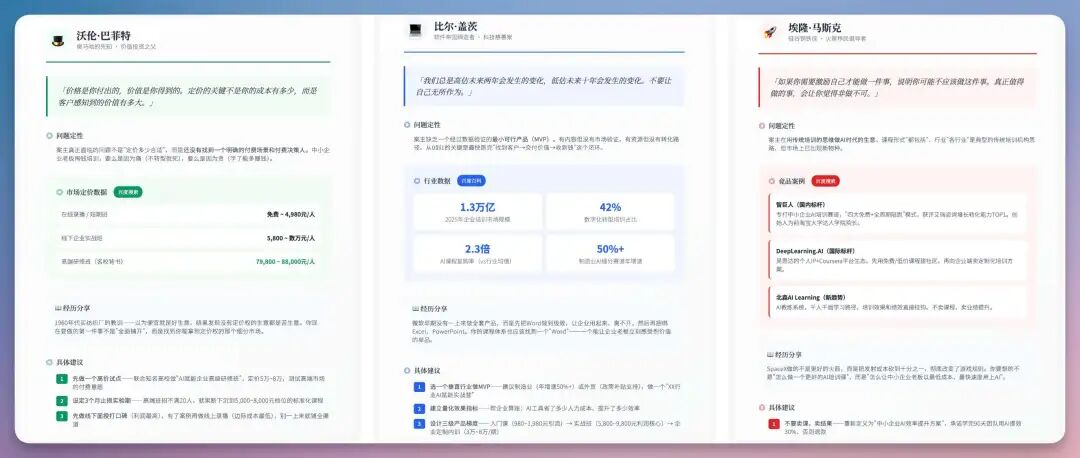Click Buffett suggestion text starting 先做一个高价试点

[x=196, y=382]
